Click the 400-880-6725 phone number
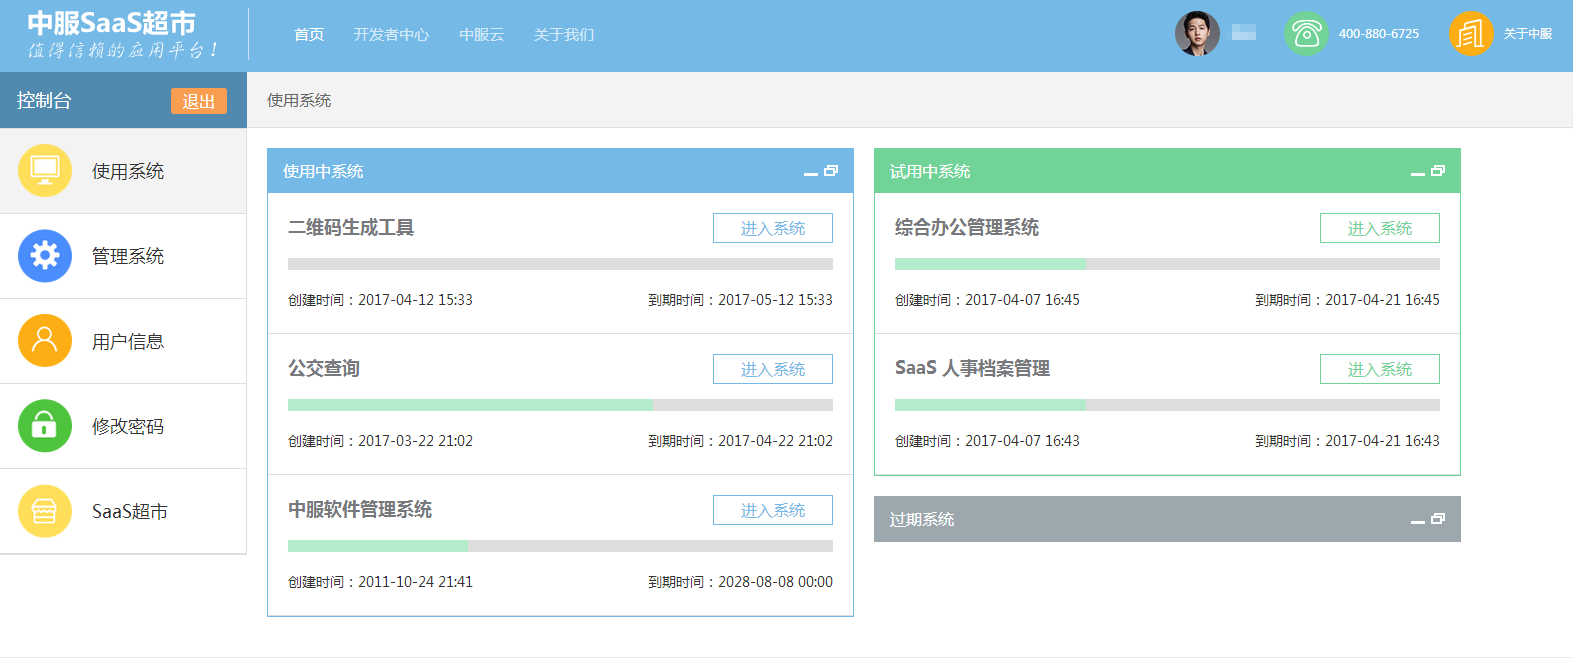Image resolution: width=1573 pixels, height=658 pixels. tap(1379, 34)
